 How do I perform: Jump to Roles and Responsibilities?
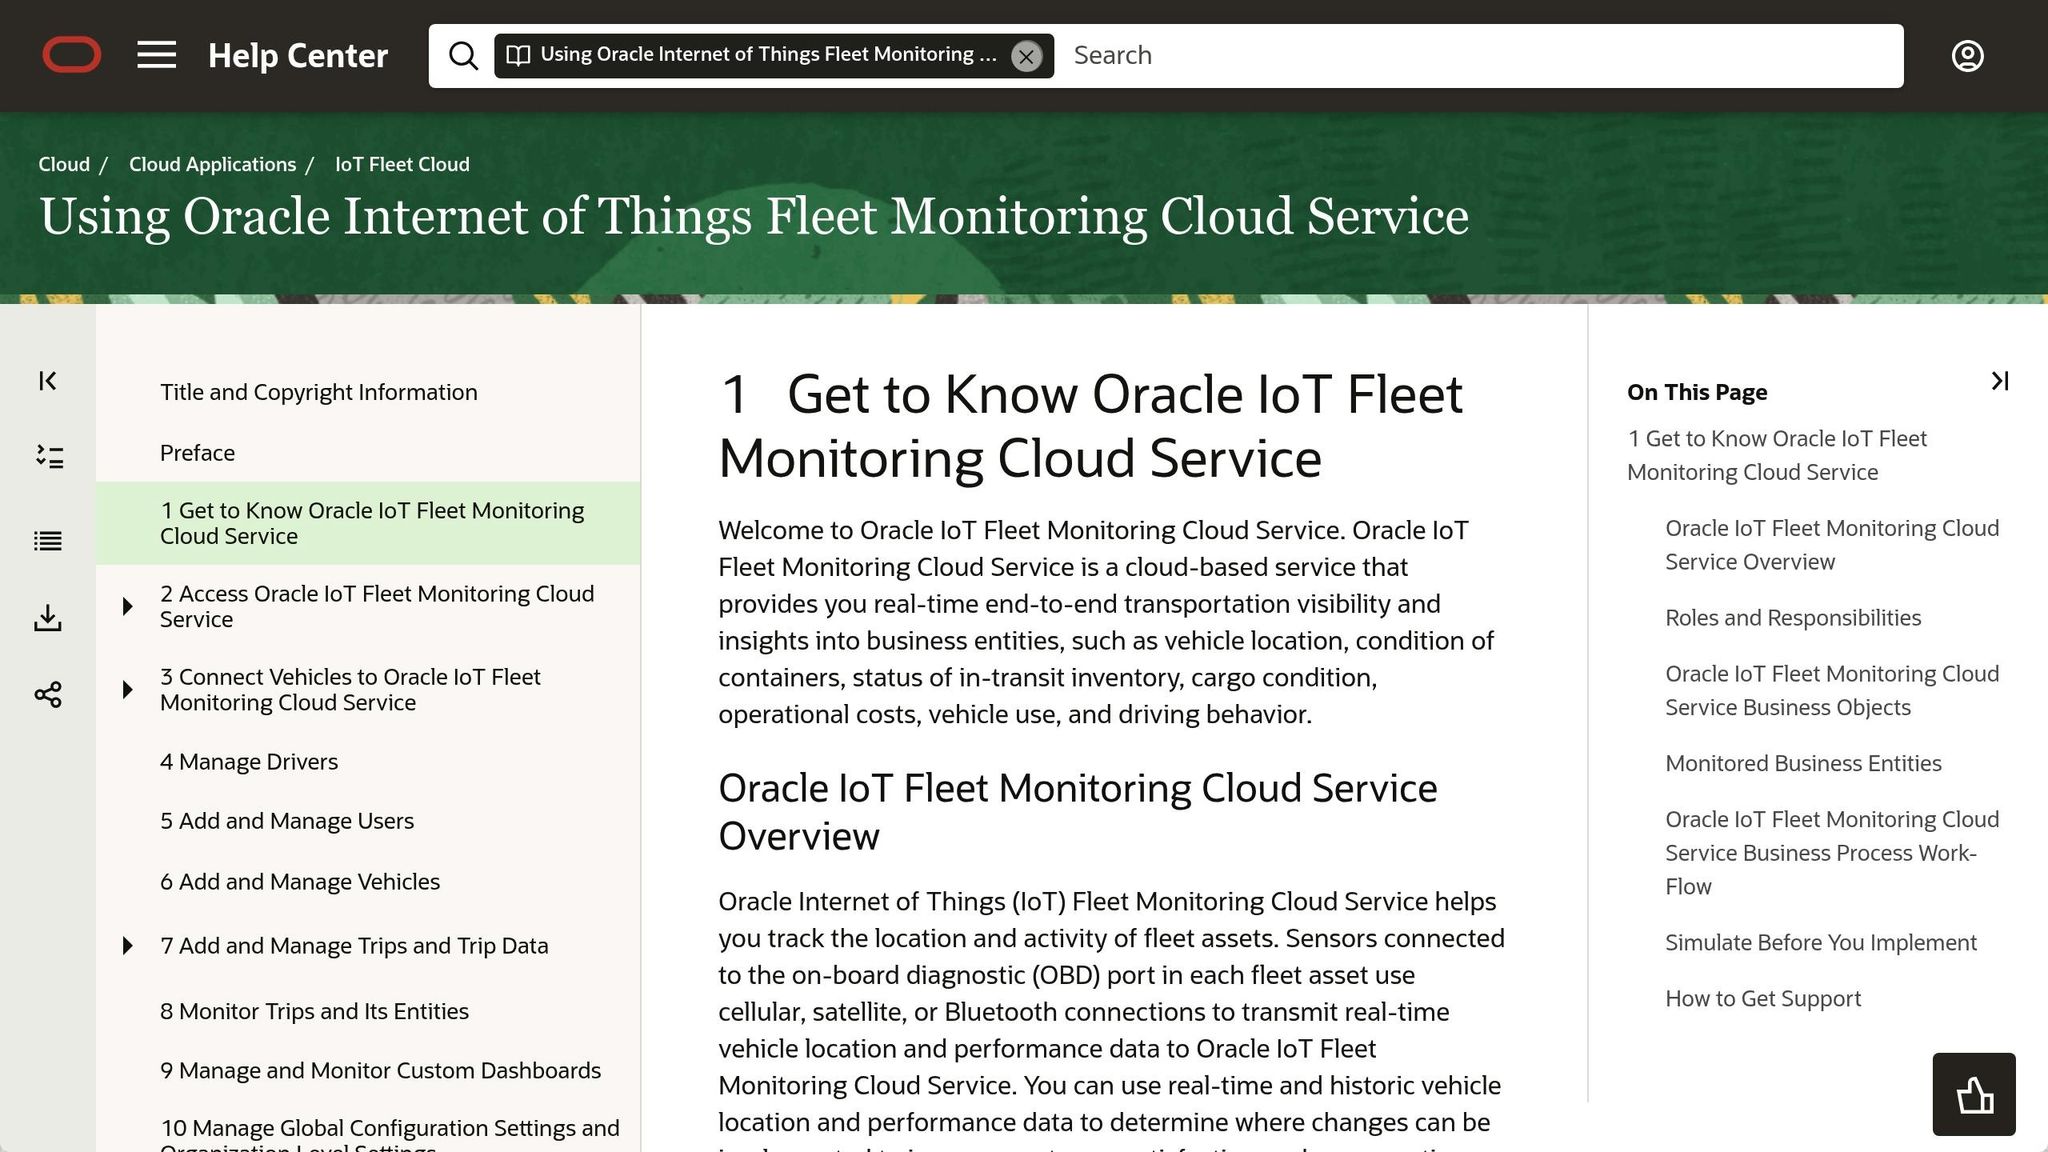tap(1793, 618)
